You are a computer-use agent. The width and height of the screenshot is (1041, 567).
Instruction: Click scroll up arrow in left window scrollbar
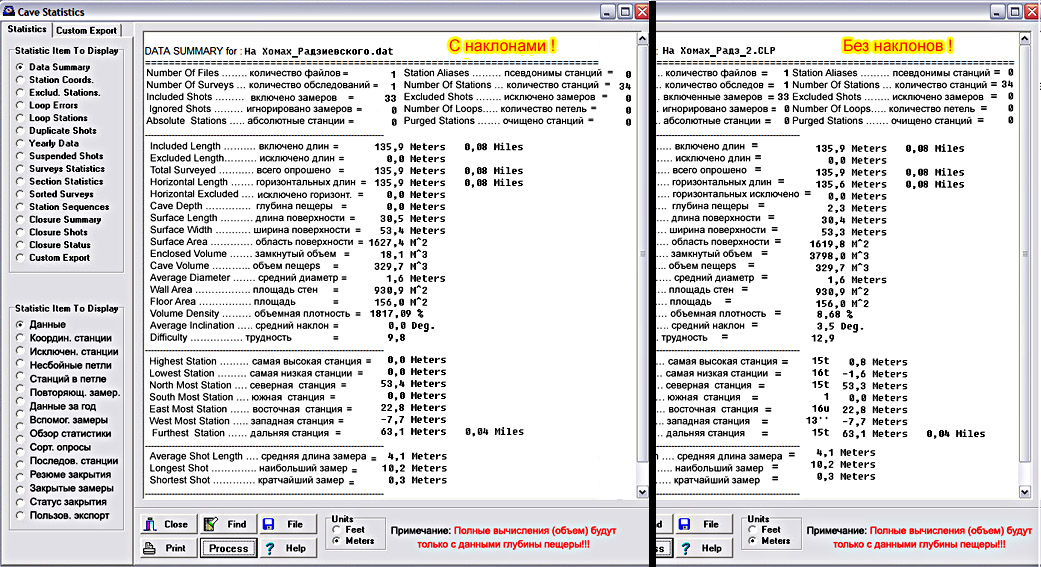pos(643,40)
